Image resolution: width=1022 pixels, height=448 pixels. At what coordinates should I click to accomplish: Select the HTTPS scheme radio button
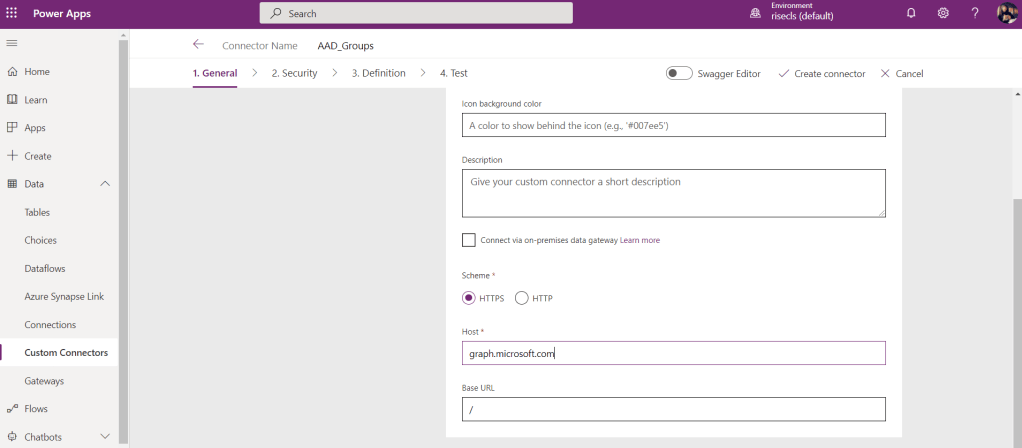pyautogui.click(x=469, y=298)
